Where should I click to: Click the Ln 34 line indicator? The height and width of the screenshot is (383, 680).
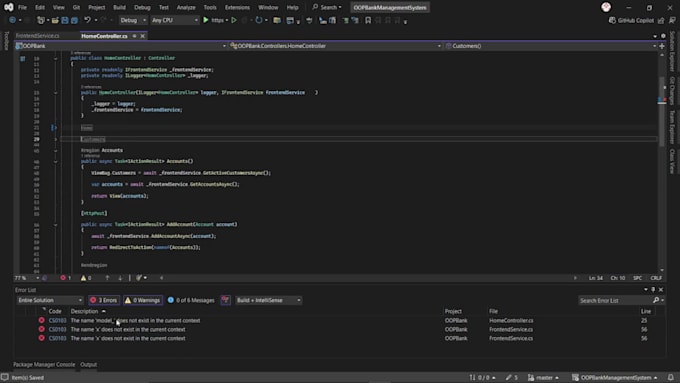coord(596,278)
